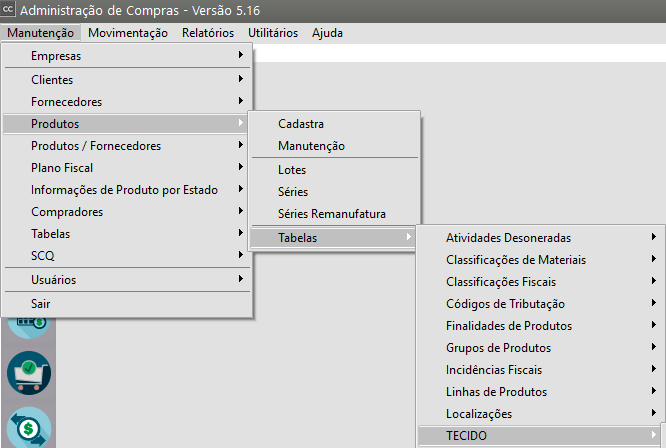Click Séries Remanufatura menu entry
Screen dimensions: 666x448
[x=331, y=214]
